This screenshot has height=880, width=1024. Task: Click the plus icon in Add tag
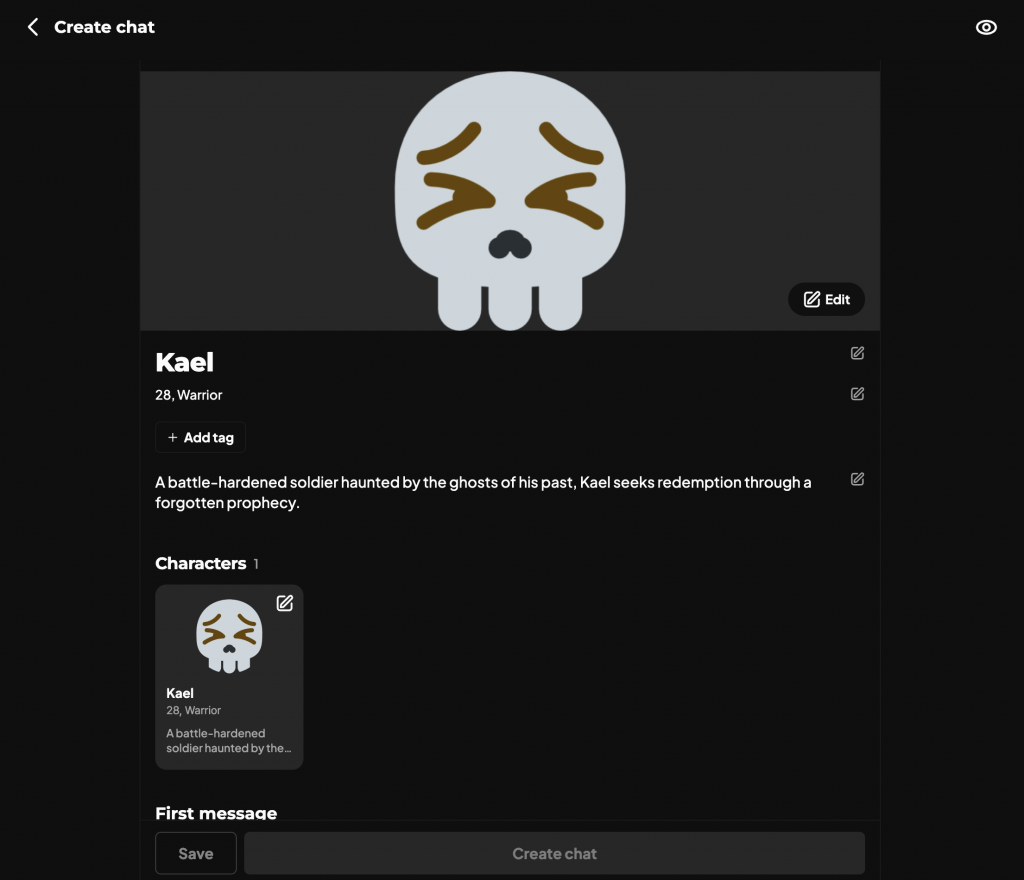pos(172,437)
